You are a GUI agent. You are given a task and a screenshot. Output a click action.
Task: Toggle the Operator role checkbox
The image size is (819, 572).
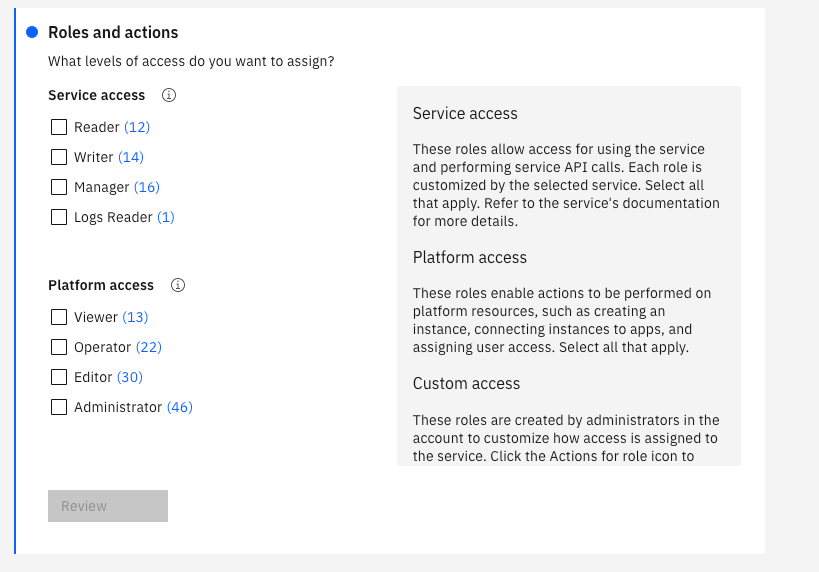tap(59, 347)
